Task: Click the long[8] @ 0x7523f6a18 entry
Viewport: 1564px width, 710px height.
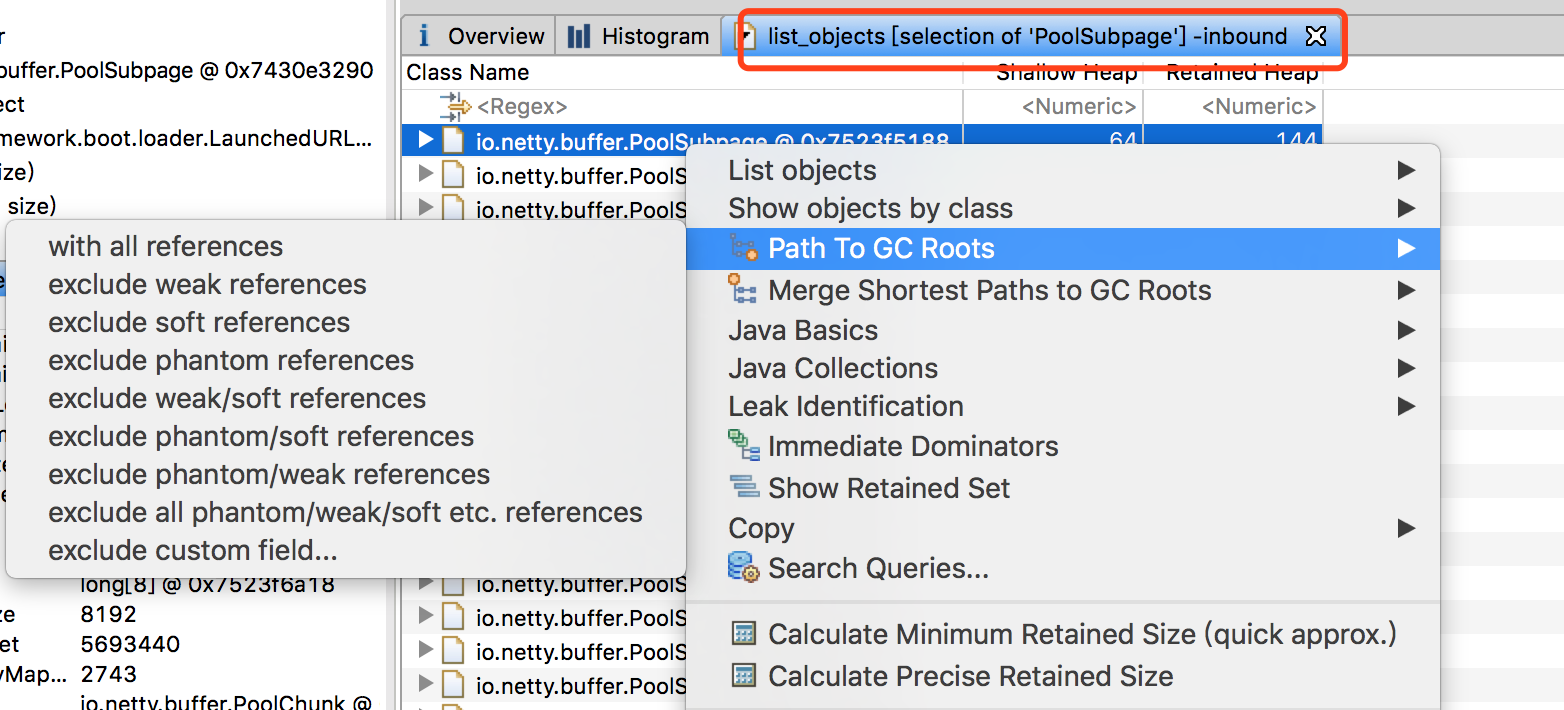Action: coord(207,585)
